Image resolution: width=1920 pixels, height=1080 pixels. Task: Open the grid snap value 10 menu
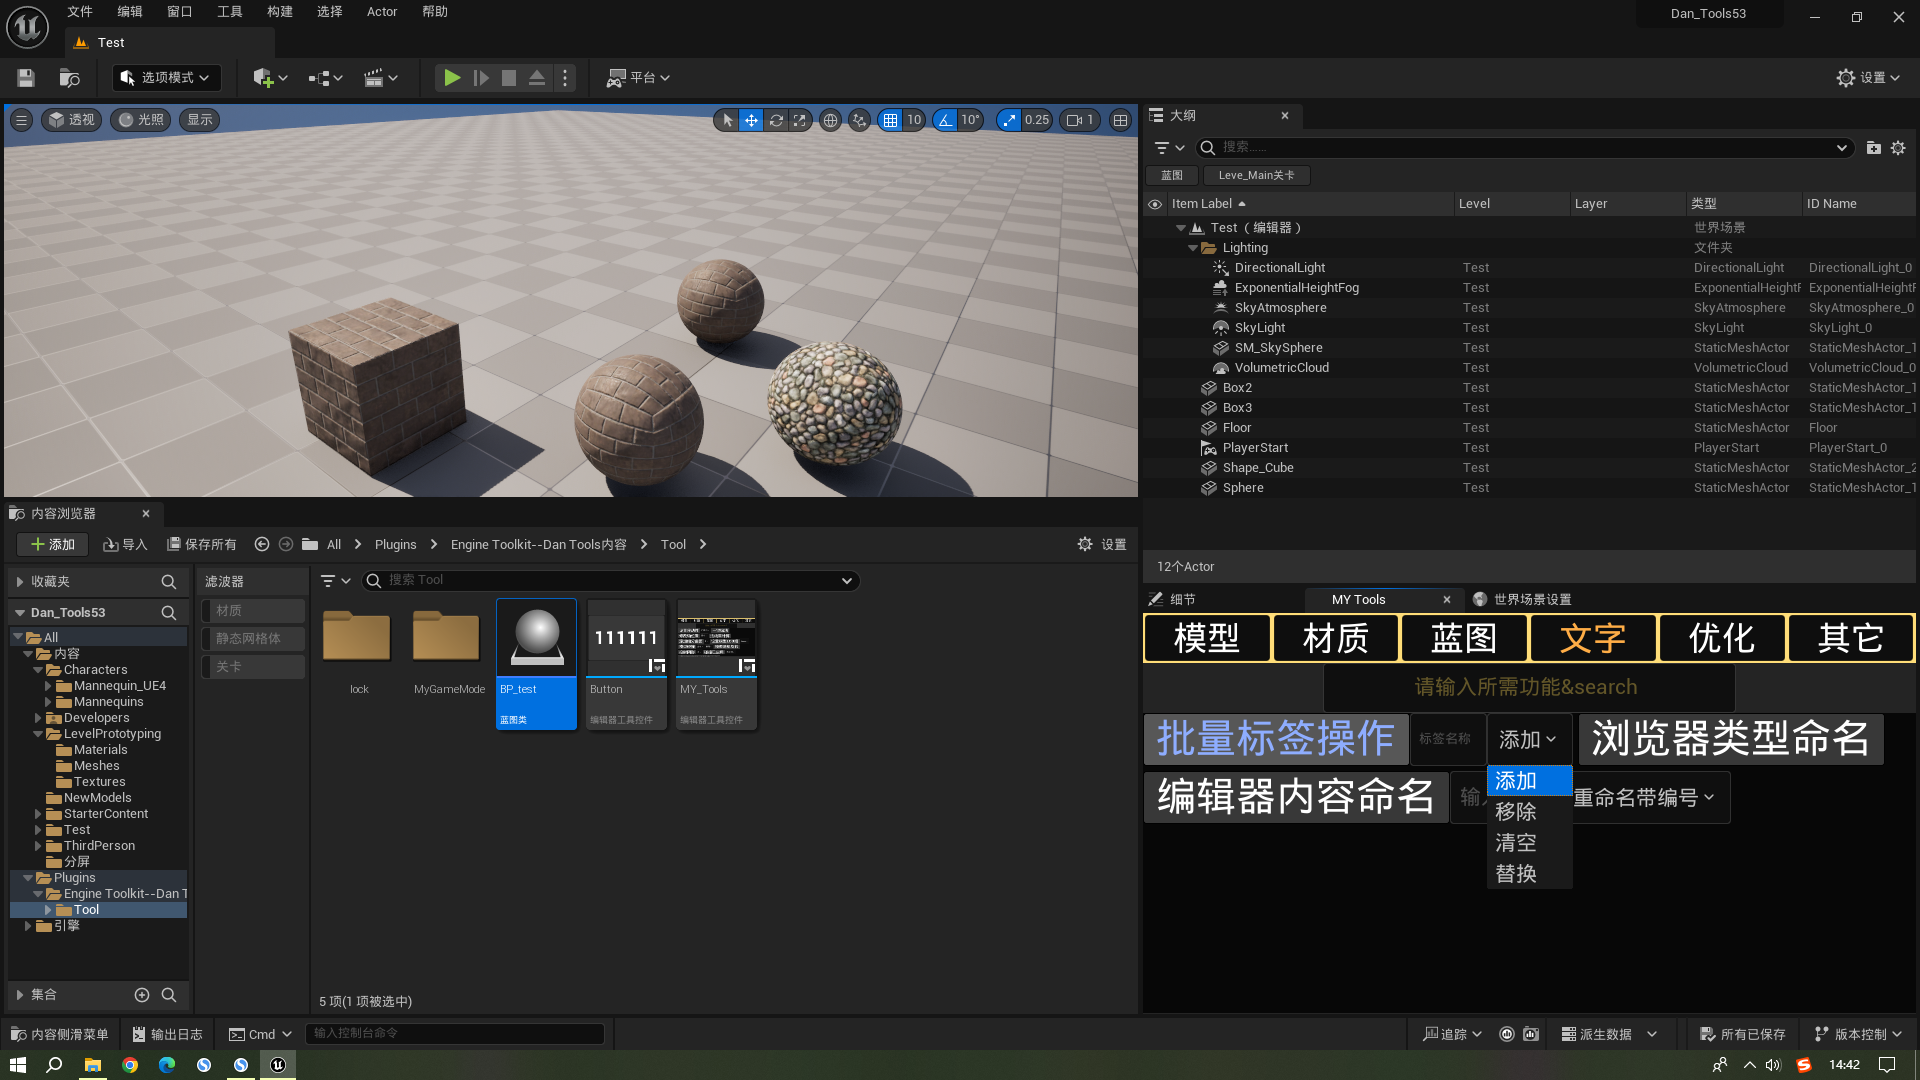click(914, 120)
